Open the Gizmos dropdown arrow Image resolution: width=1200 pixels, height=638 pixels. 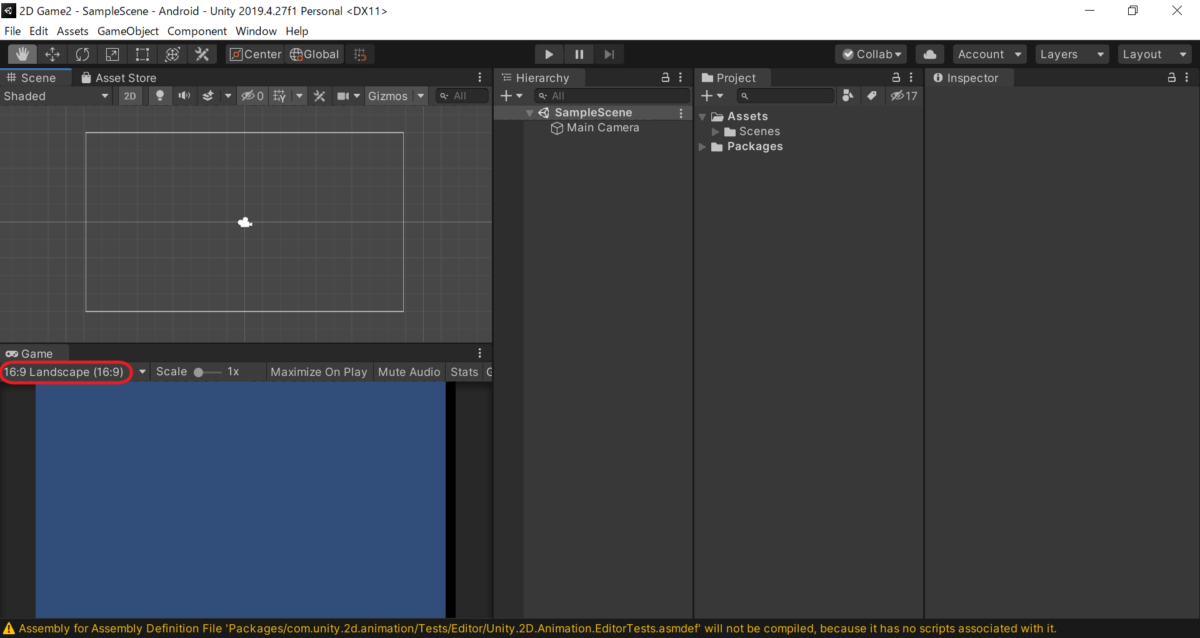421,96
